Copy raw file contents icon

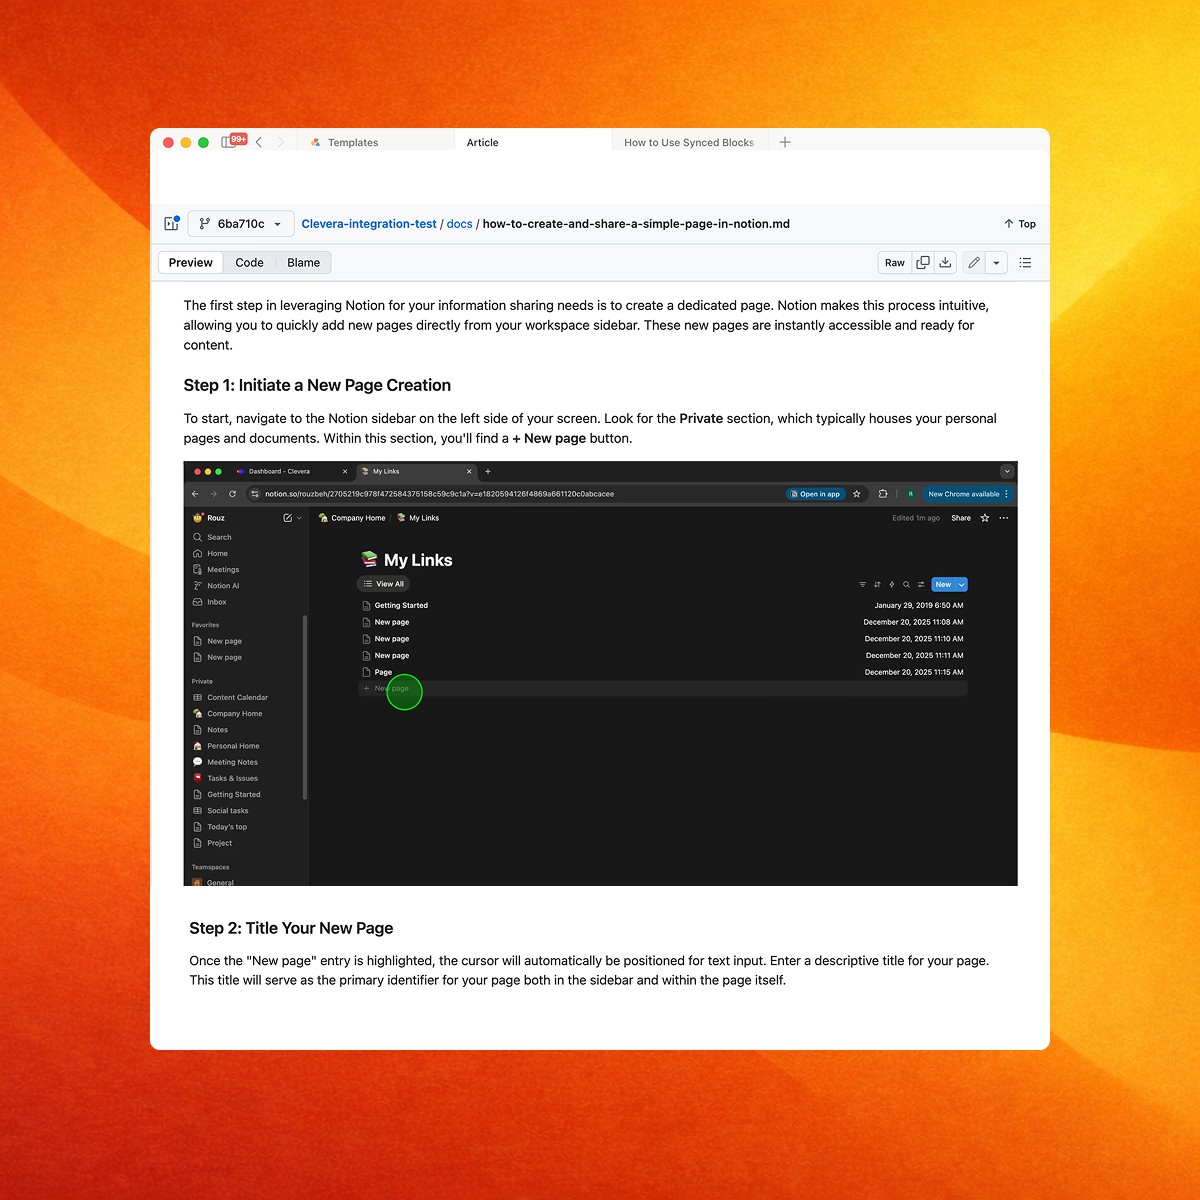(x=923, y=263)
